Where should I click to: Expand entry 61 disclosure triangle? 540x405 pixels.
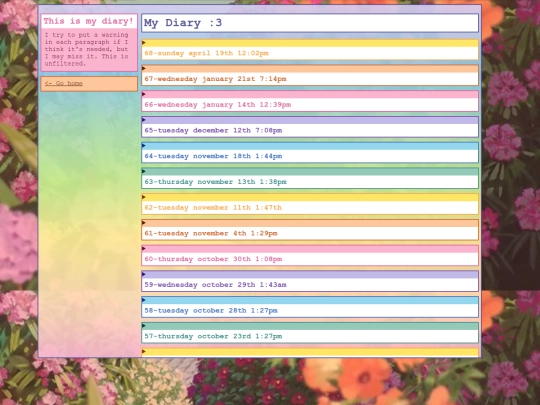(144, 223)
